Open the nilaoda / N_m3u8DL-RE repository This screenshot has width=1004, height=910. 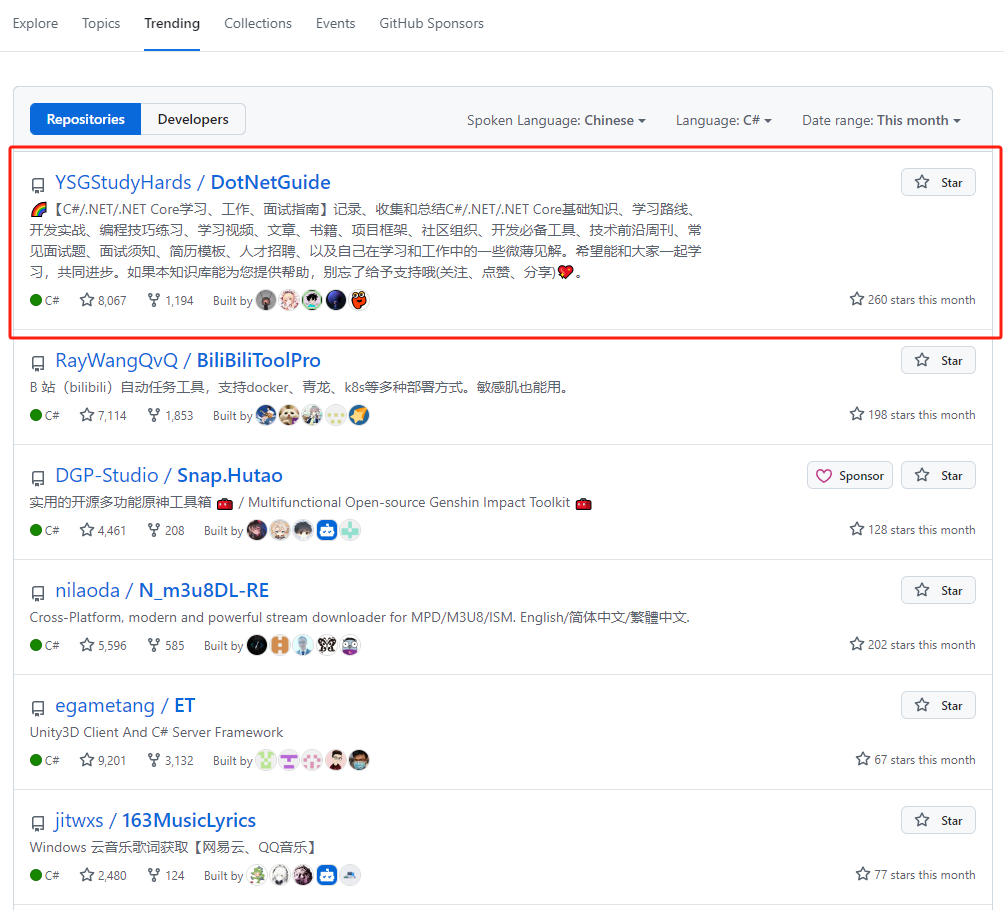click(x=162, y=590)
